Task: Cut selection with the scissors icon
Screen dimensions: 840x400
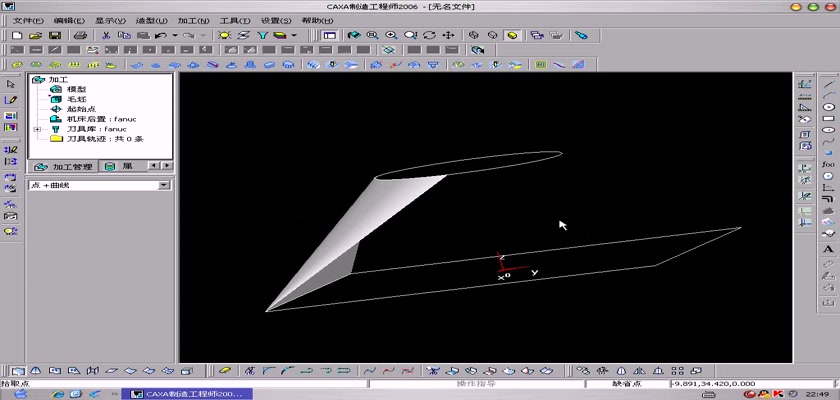Action: pos(106,35)
